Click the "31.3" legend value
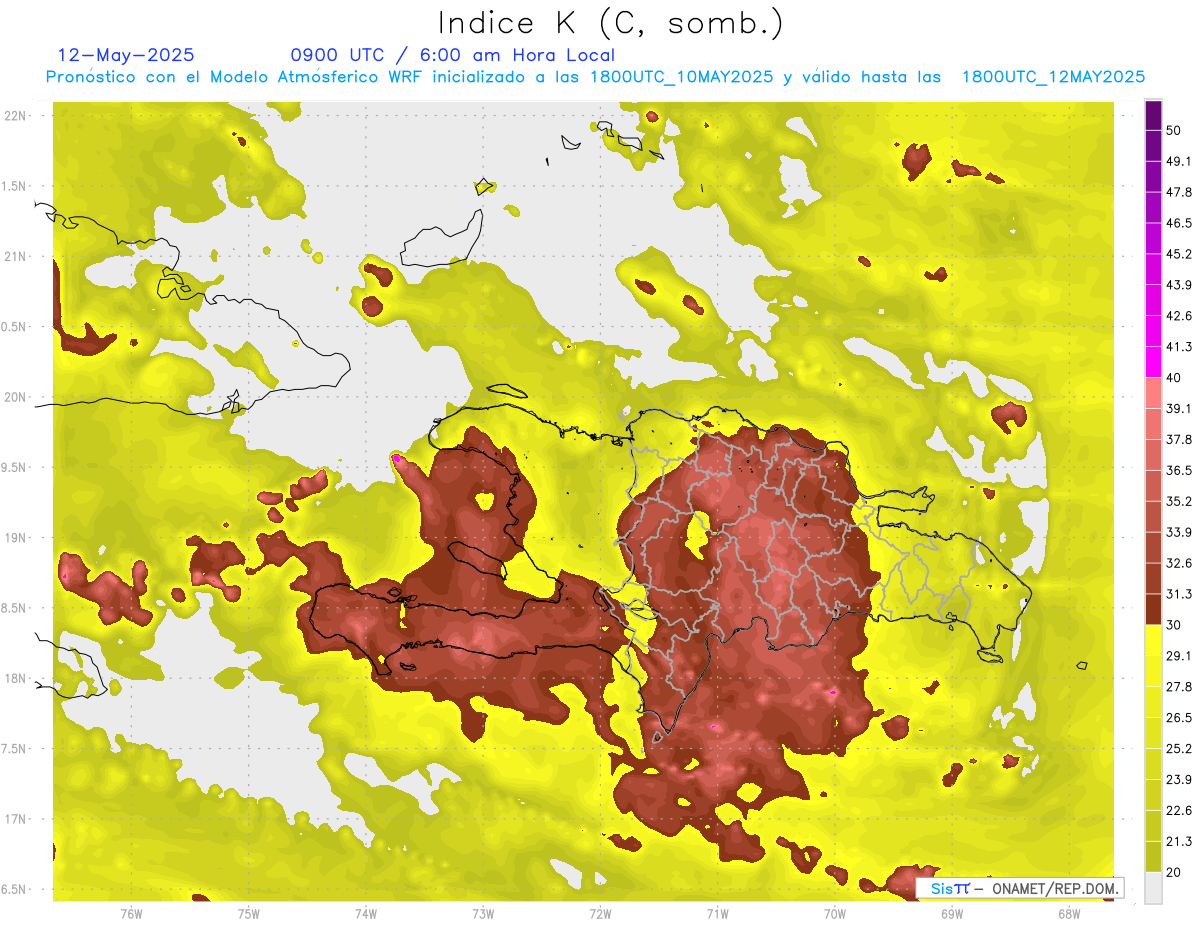The height and width of the screenshot is (927, 1200). click(x=1178, y=594)
